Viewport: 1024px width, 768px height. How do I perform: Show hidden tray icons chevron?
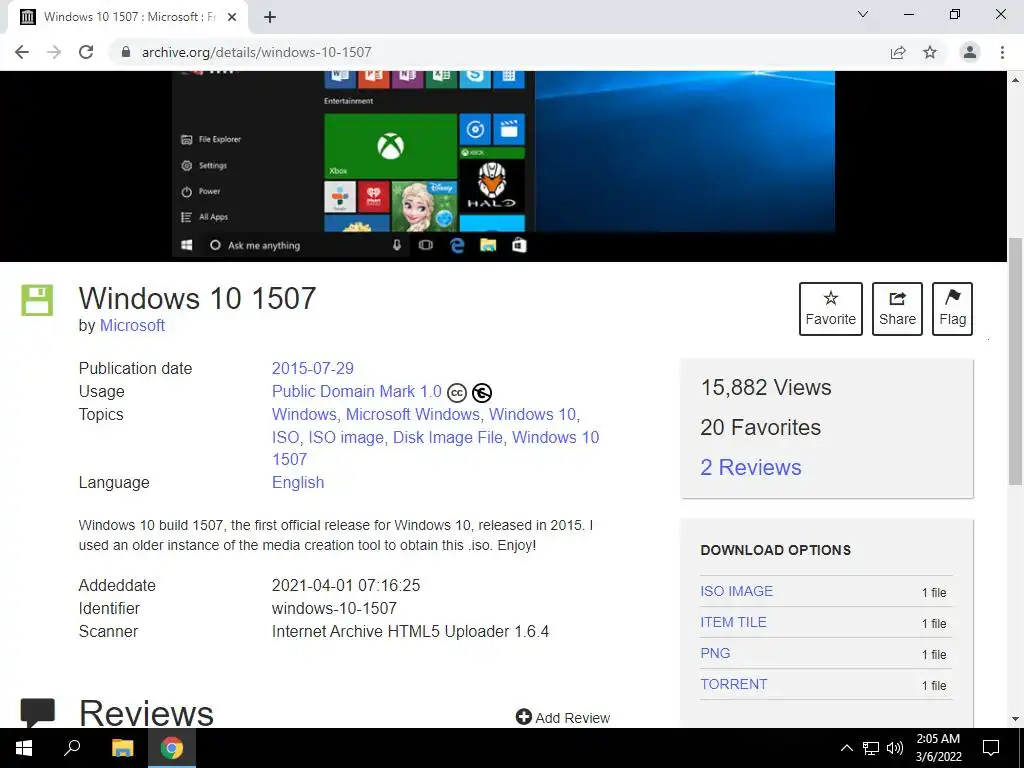[846, 748]
